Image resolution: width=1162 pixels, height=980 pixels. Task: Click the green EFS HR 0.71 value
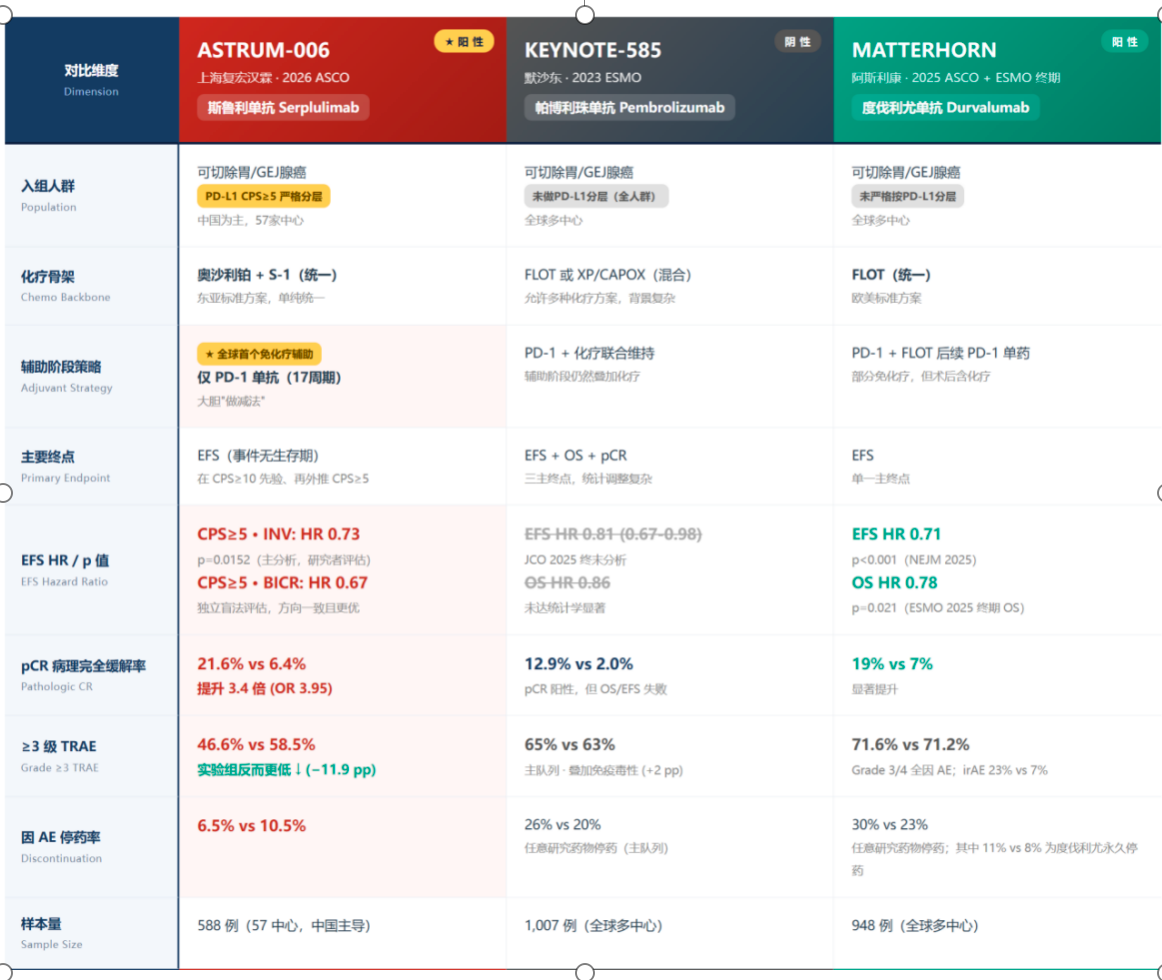point(896,534)
